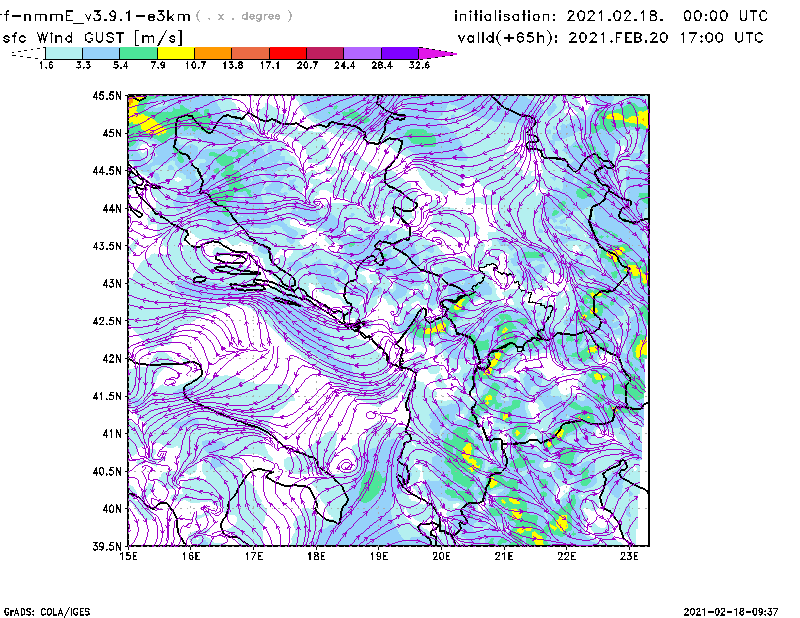800x618 pixels.
Task: Click the 17E longitude label
Action: 254,556
